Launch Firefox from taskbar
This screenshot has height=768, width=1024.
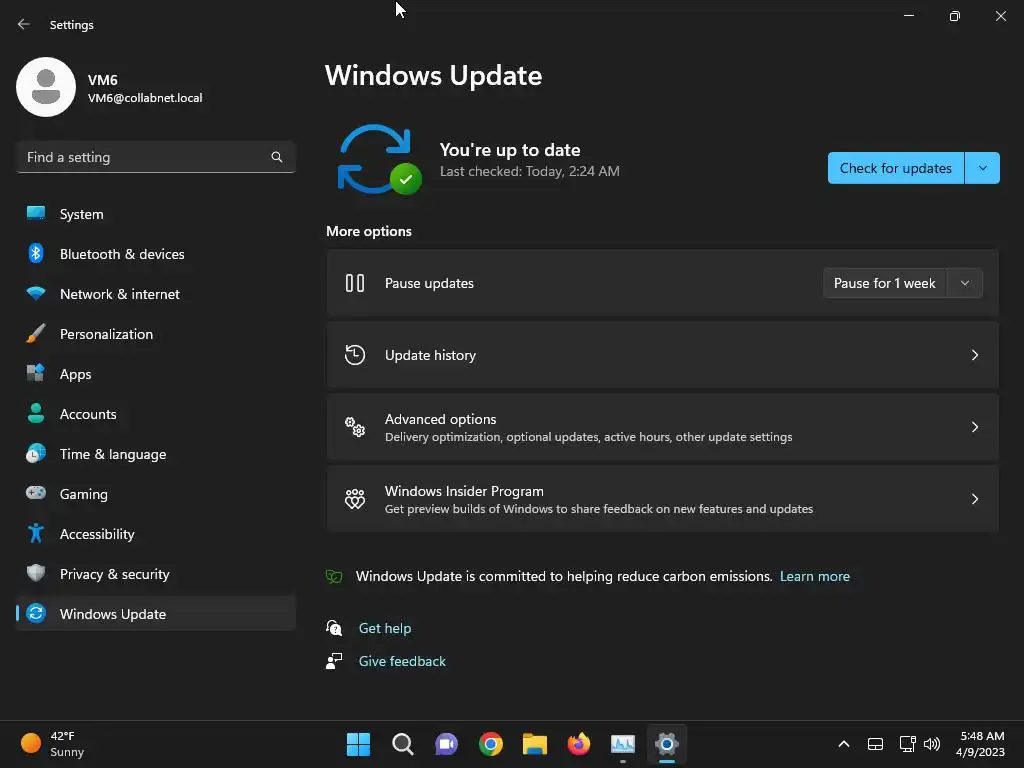pyautogui.click(x=579, y=744)
